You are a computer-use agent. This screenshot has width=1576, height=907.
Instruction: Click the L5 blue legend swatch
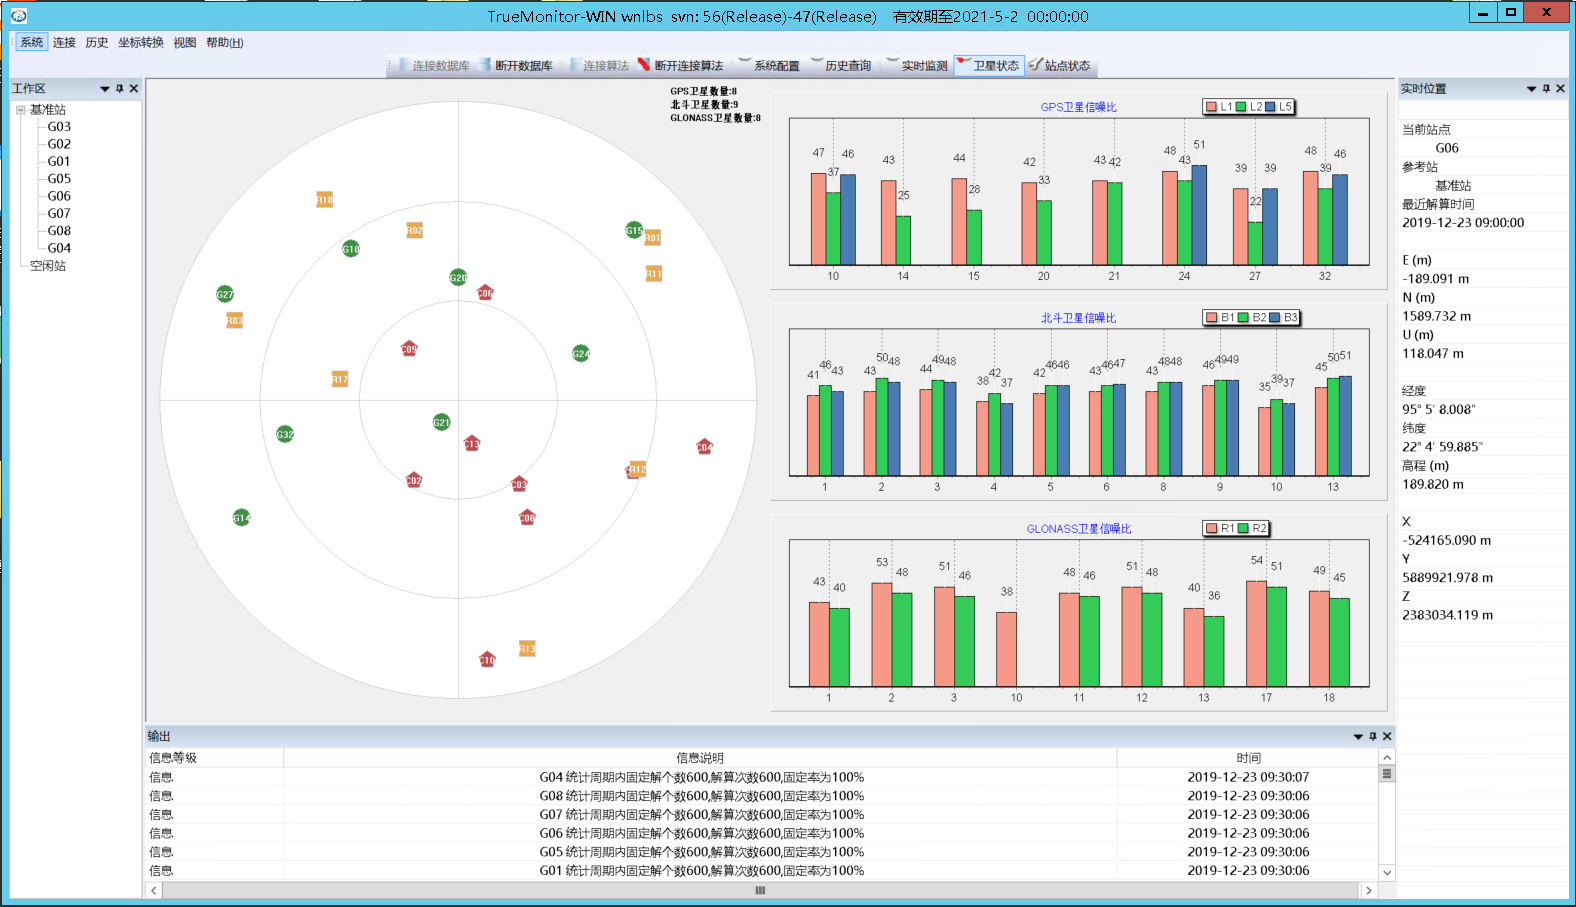(x=1275, y=107)
